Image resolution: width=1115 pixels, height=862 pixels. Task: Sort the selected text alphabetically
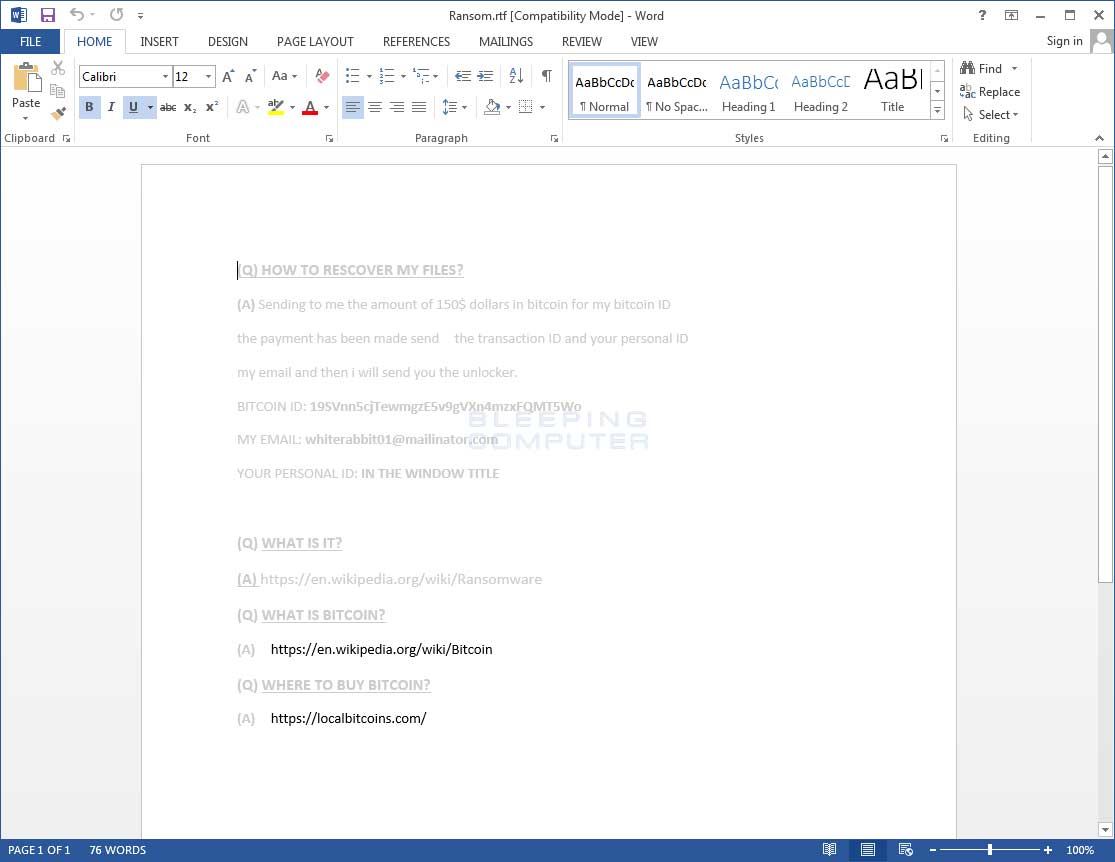click(516, 76)
